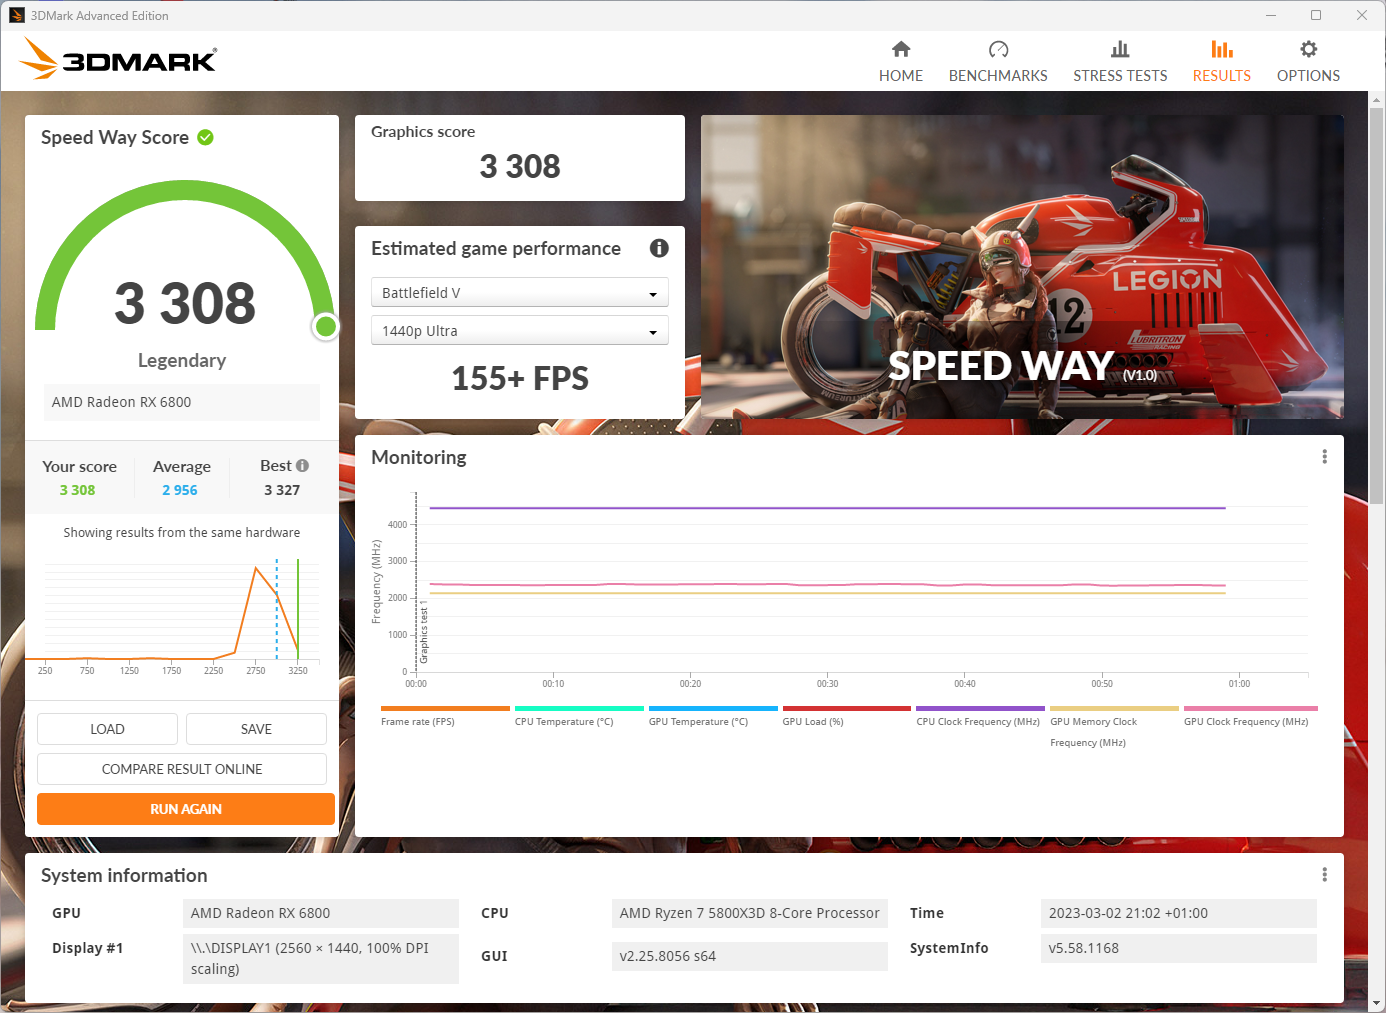Click the 3DMark logo

point(118,59)
